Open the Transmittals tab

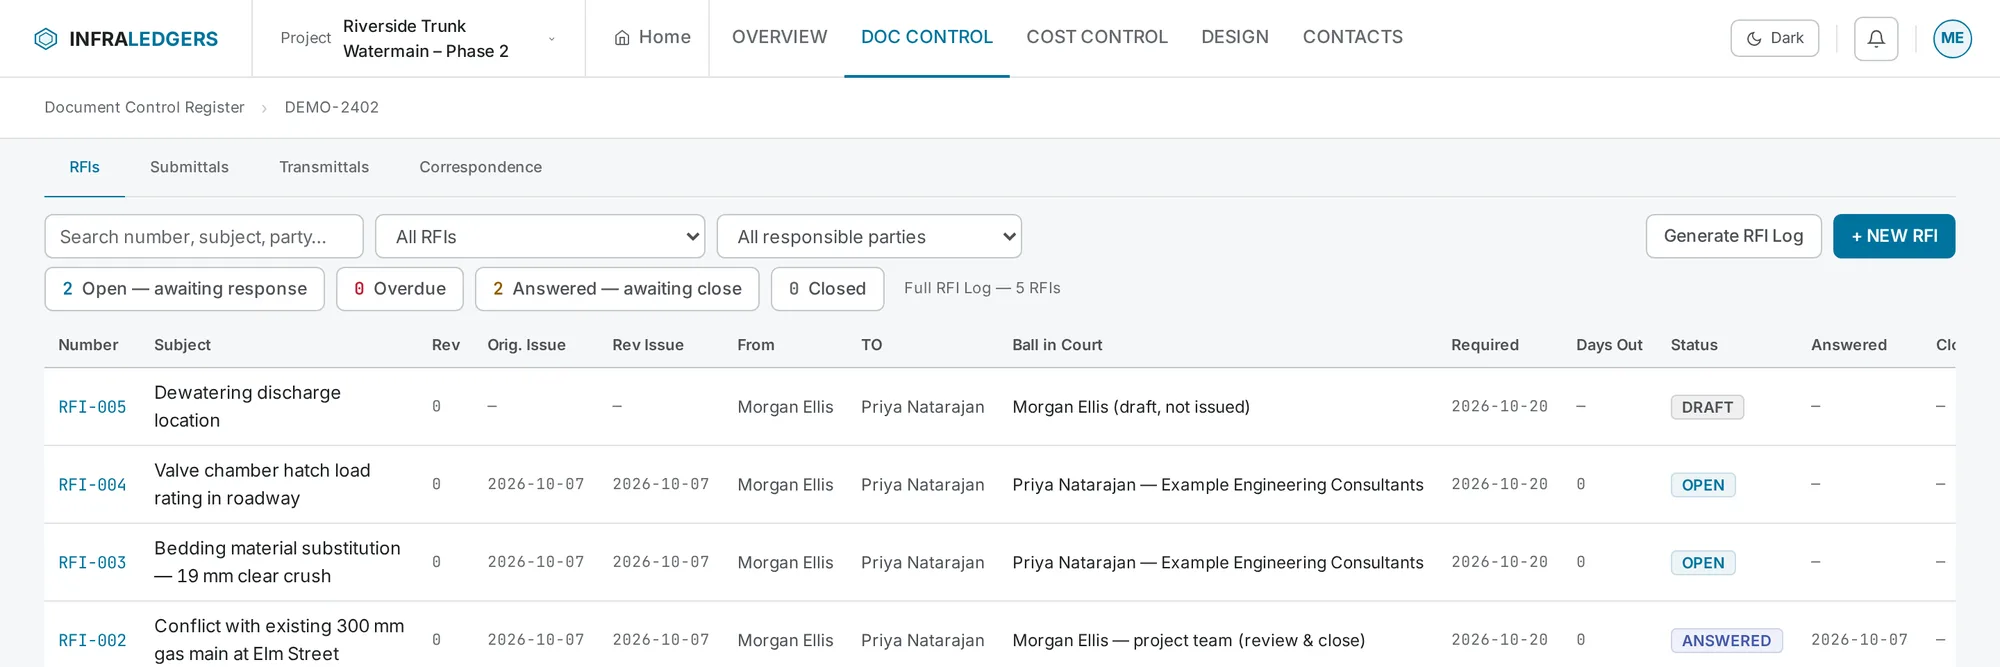[324, 167]
